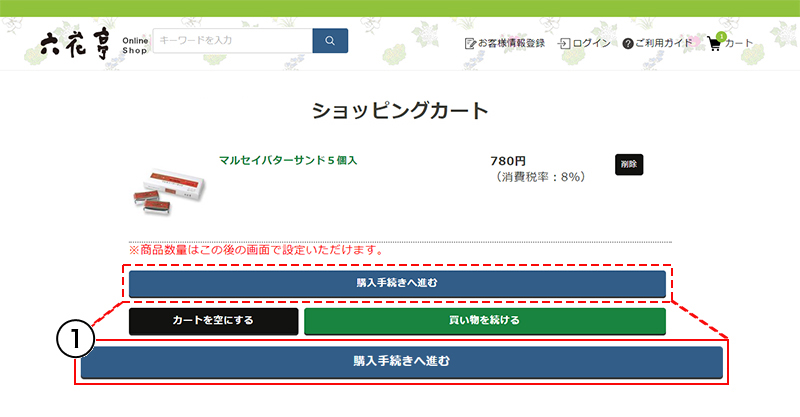Viewport: 800px width, 417px height.
Task: Click the ショッピングカート heading
Action: pos(400,111)
